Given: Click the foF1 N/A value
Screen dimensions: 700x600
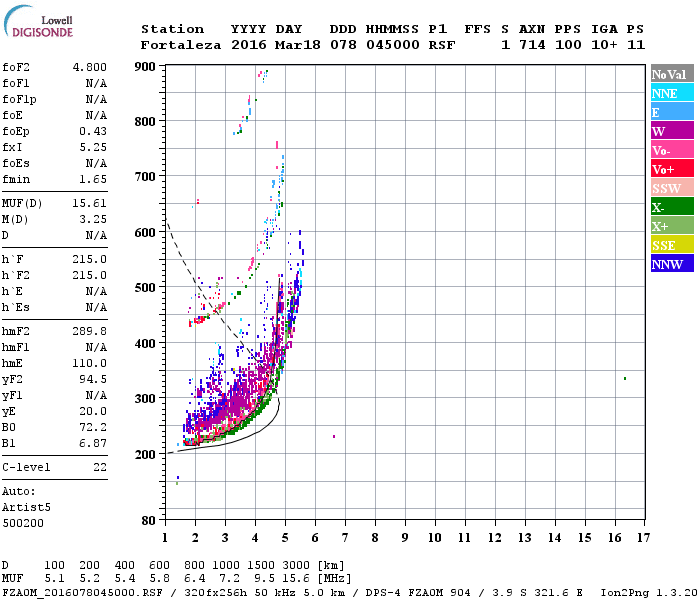Looking at the screenshot, I should 96,83.
